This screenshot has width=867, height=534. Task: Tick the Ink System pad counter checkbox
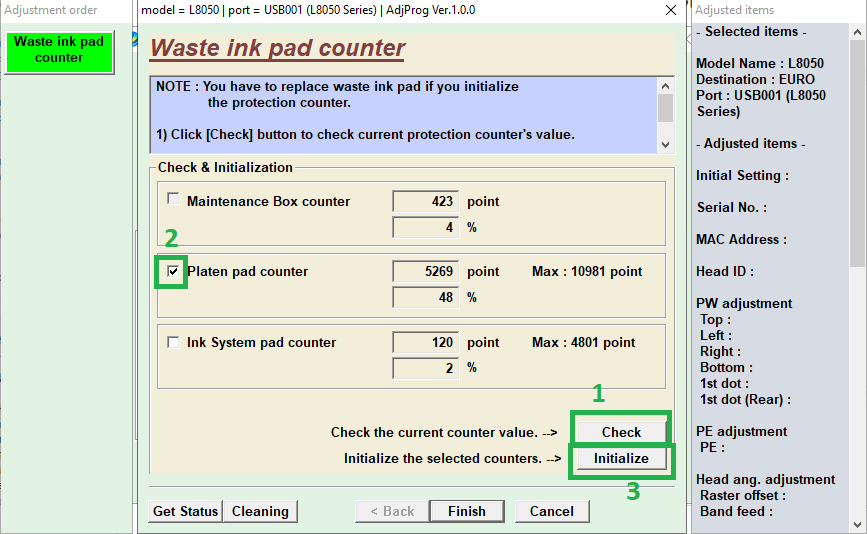174,342
